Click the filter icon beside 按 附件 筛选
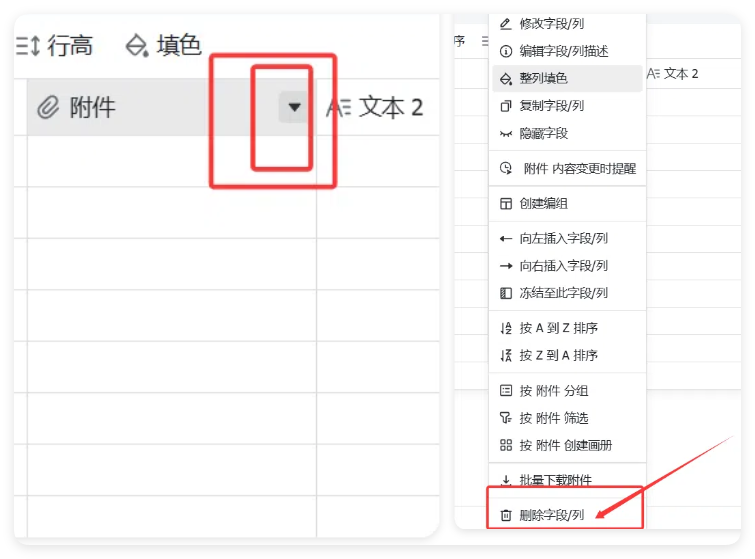The width and height of the screenshot is (755, 559). (x=506, y=418)
